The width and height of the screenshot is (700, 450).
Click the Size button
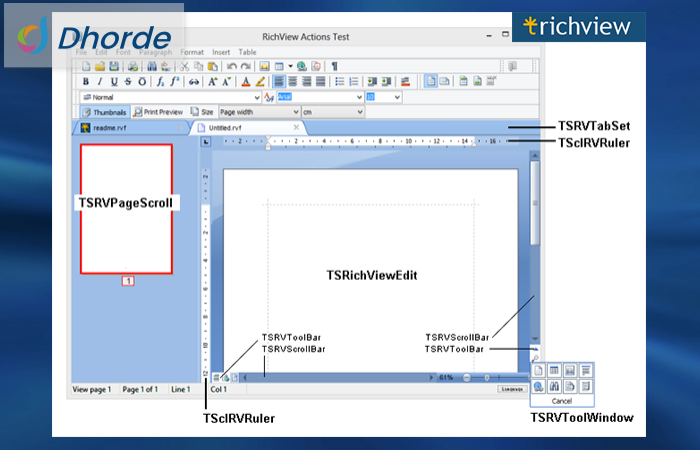(202, 112)
